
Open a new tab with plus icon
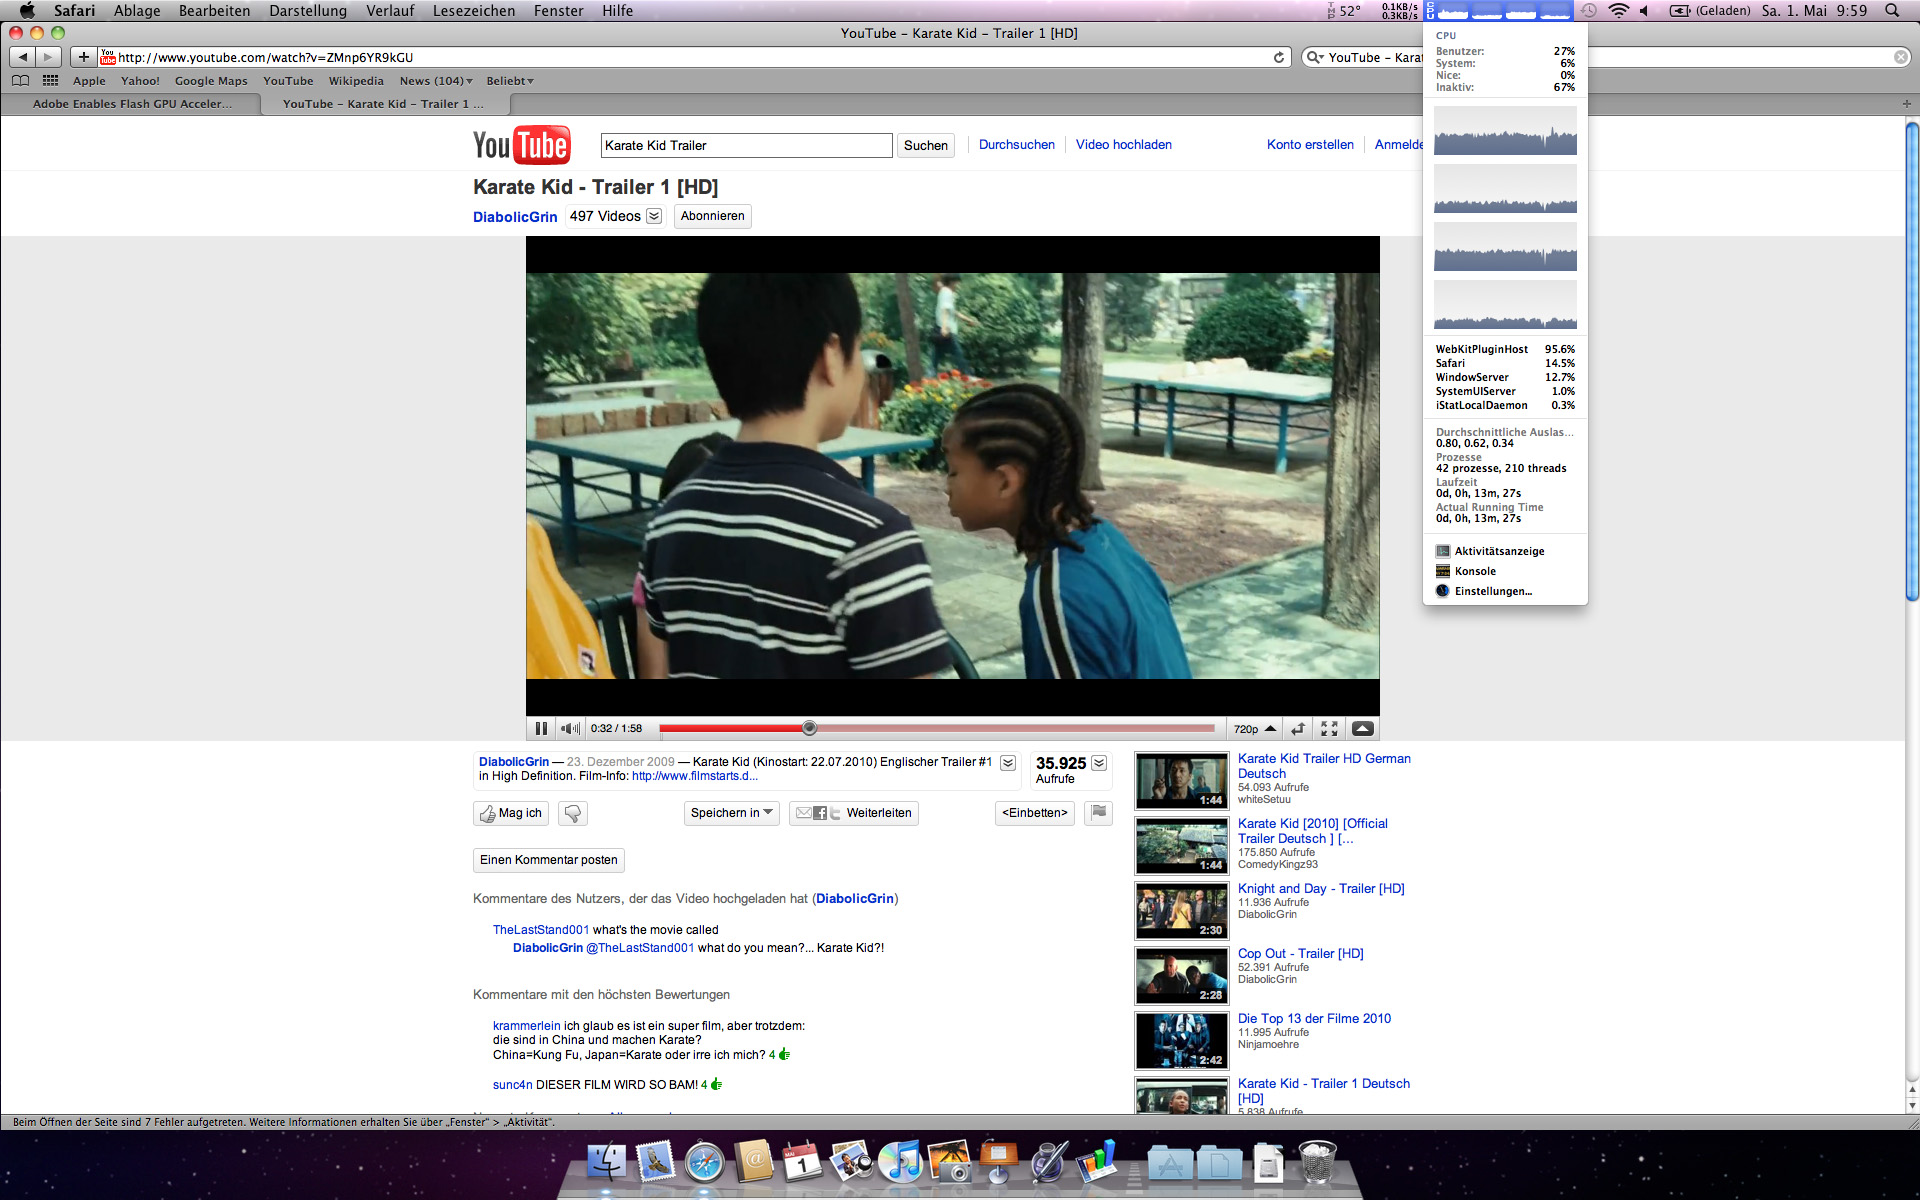[1906, 104]
